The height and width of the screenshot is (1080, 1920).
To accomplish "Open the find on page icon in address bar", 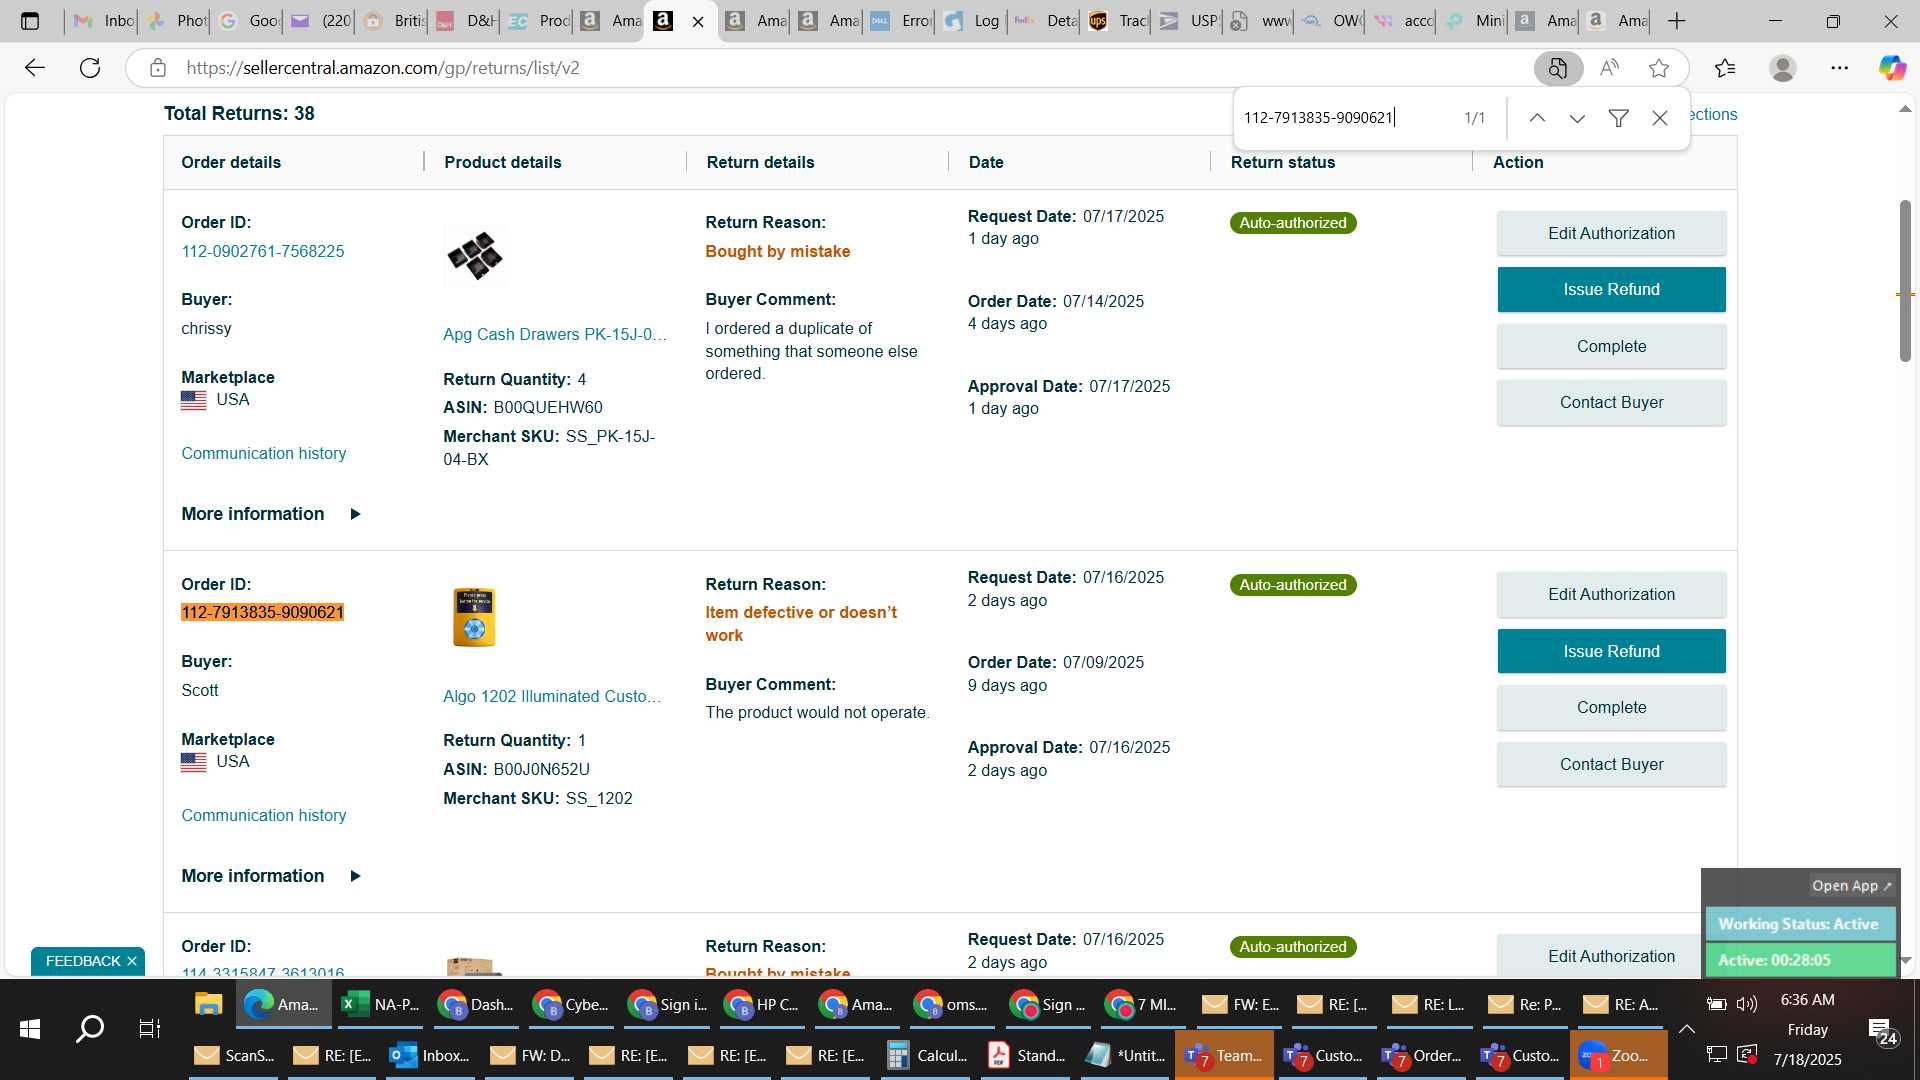I will pyautogui.click(x=1558, y=68).
